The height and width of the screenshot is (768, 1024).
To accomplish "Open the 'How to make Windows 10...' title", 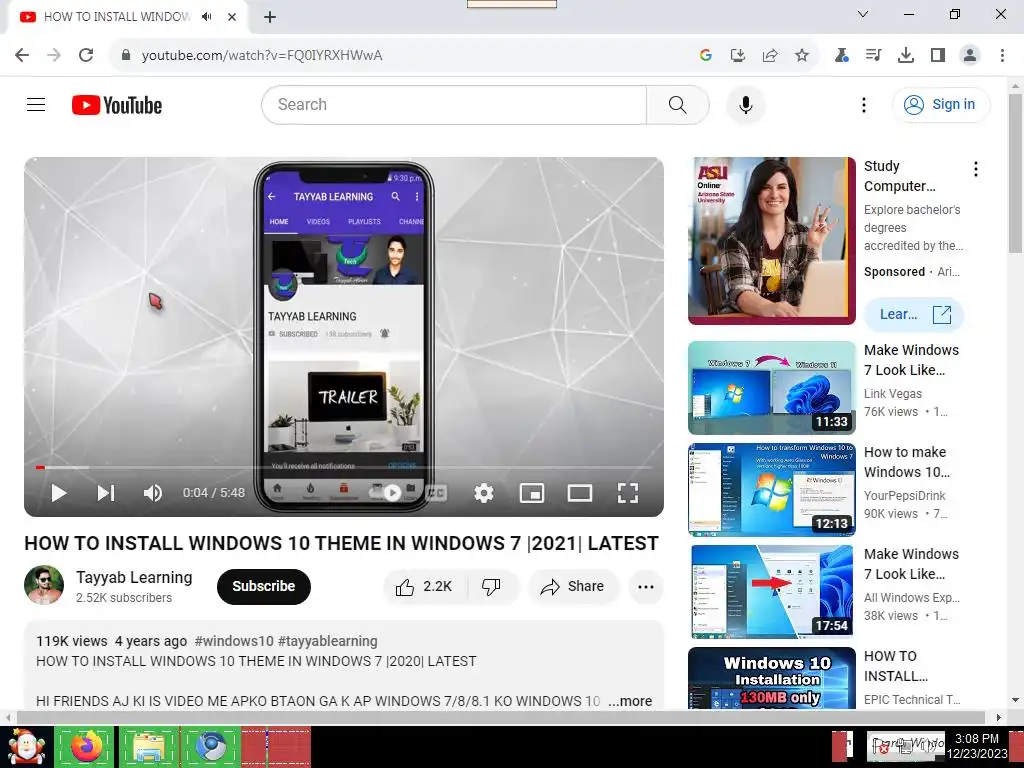I will [906, 462].
